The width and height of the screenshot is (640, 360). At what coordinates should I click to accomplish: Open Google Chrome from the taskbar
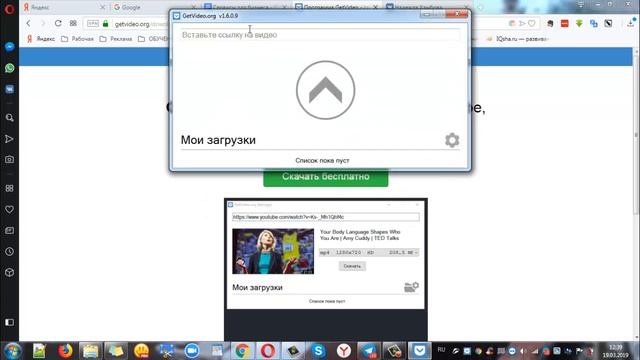[x=242, y=351]
